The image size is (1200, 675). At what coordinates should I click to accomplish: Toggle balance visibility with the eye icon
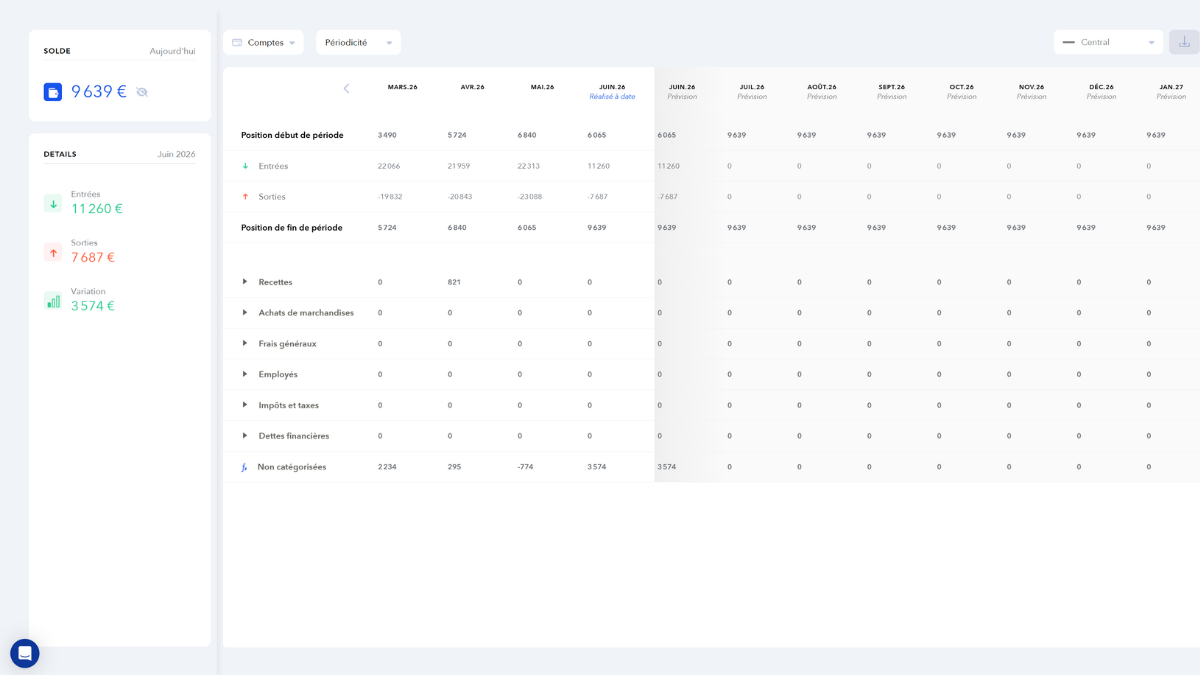142,92
